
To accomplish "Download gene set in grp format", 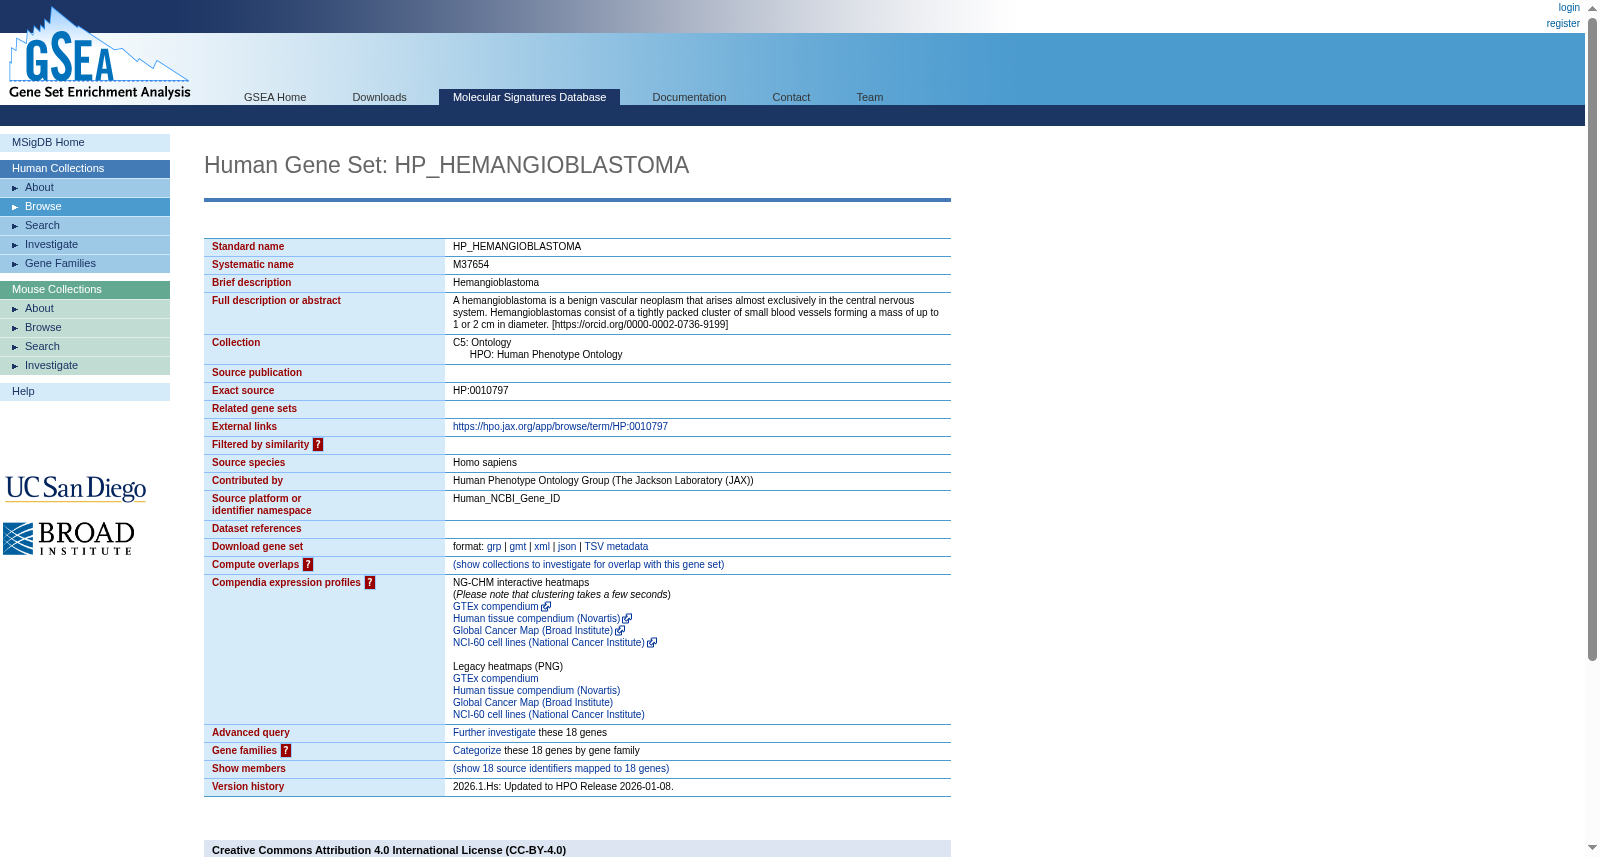I will click(x=494, y=547).
